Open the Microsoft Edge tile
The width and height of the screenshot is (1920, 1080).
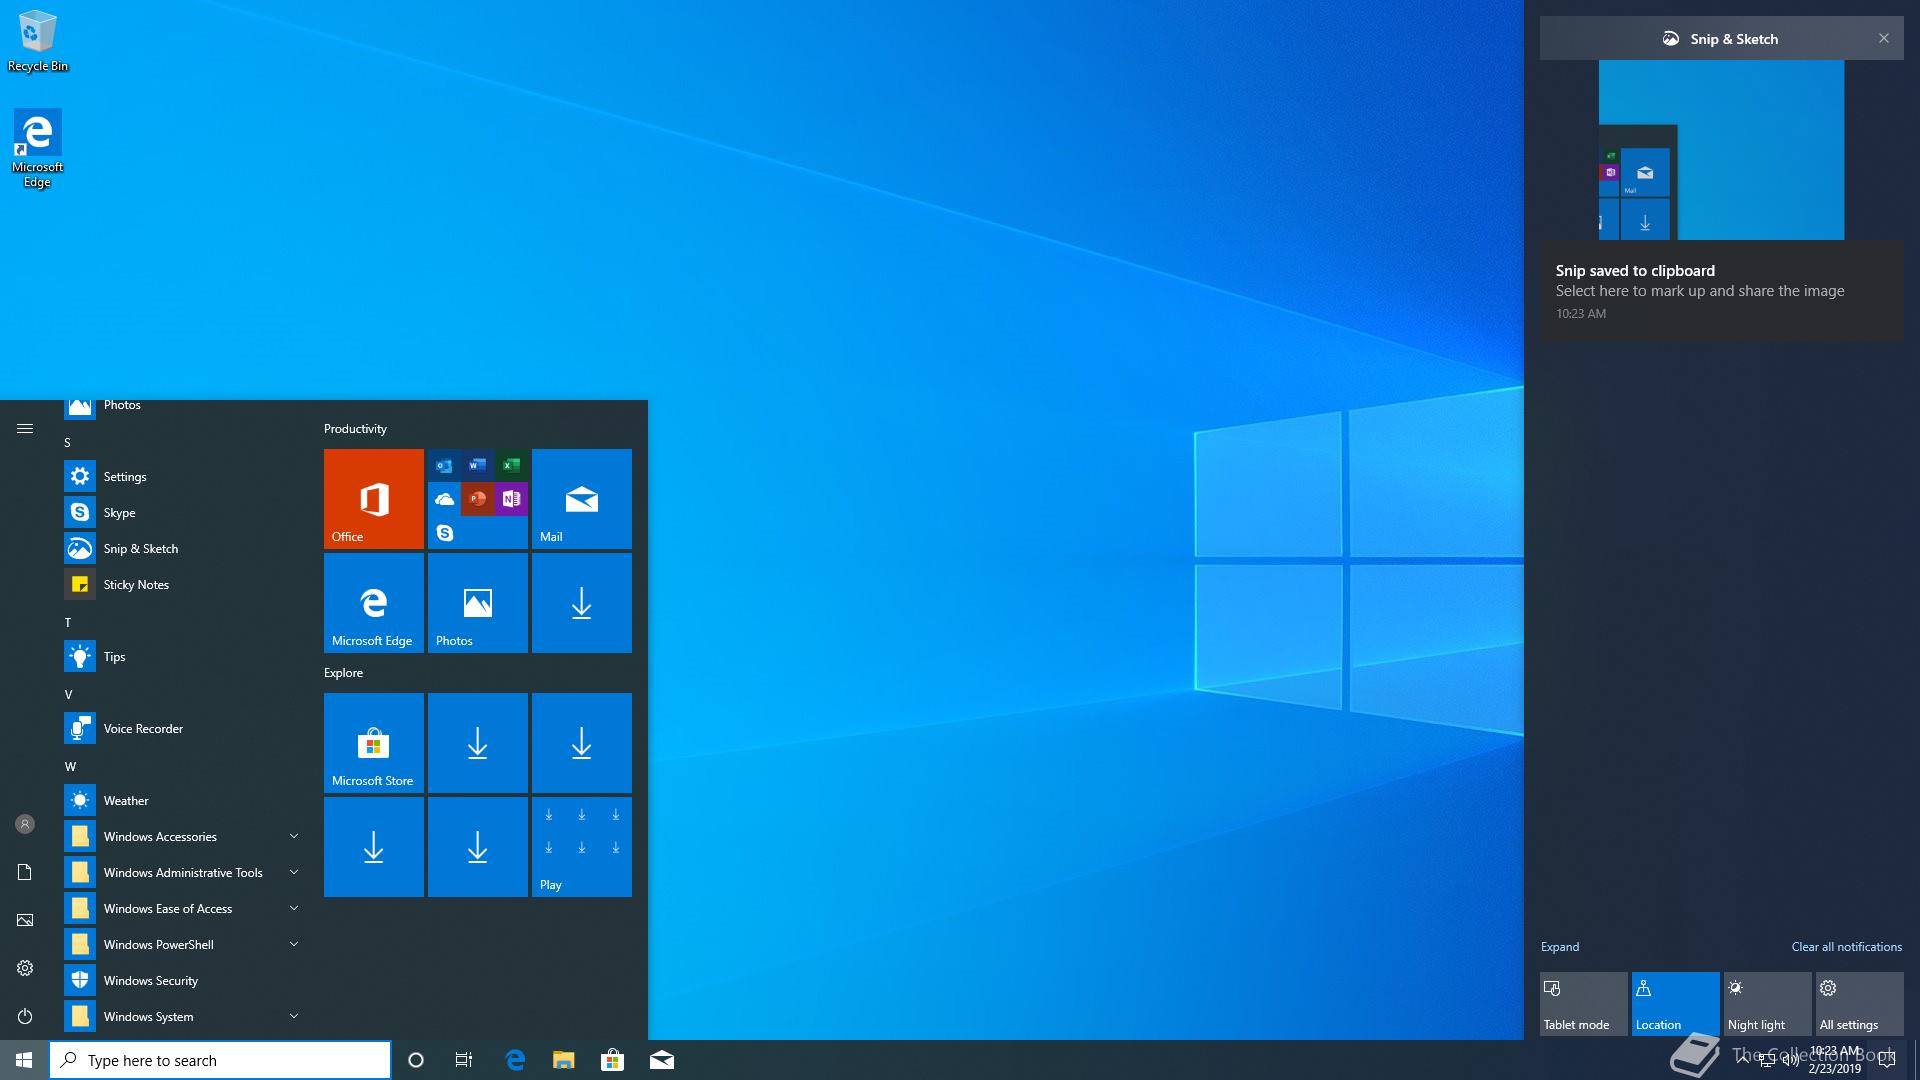point(374,603)
